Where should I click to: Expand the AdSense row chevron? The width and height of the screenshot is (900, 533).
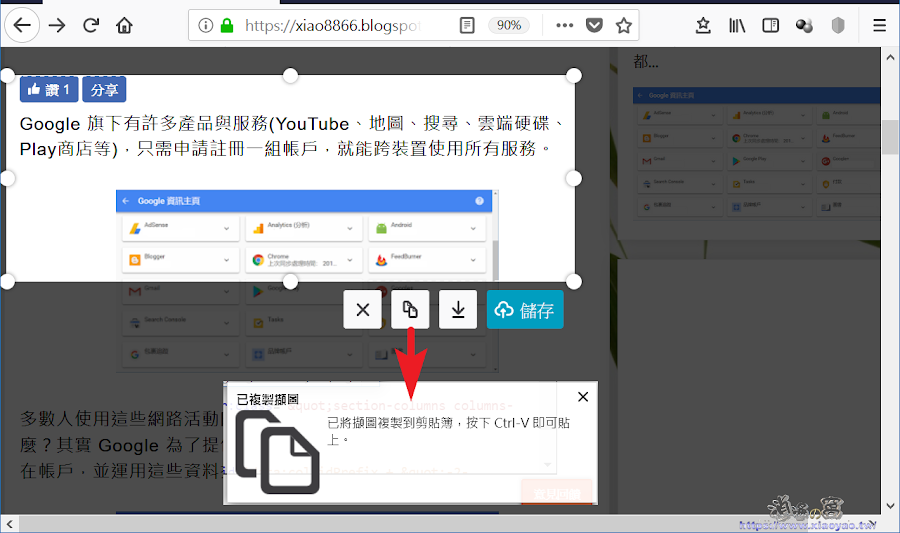pyautogui.click(x=227, y=228)
